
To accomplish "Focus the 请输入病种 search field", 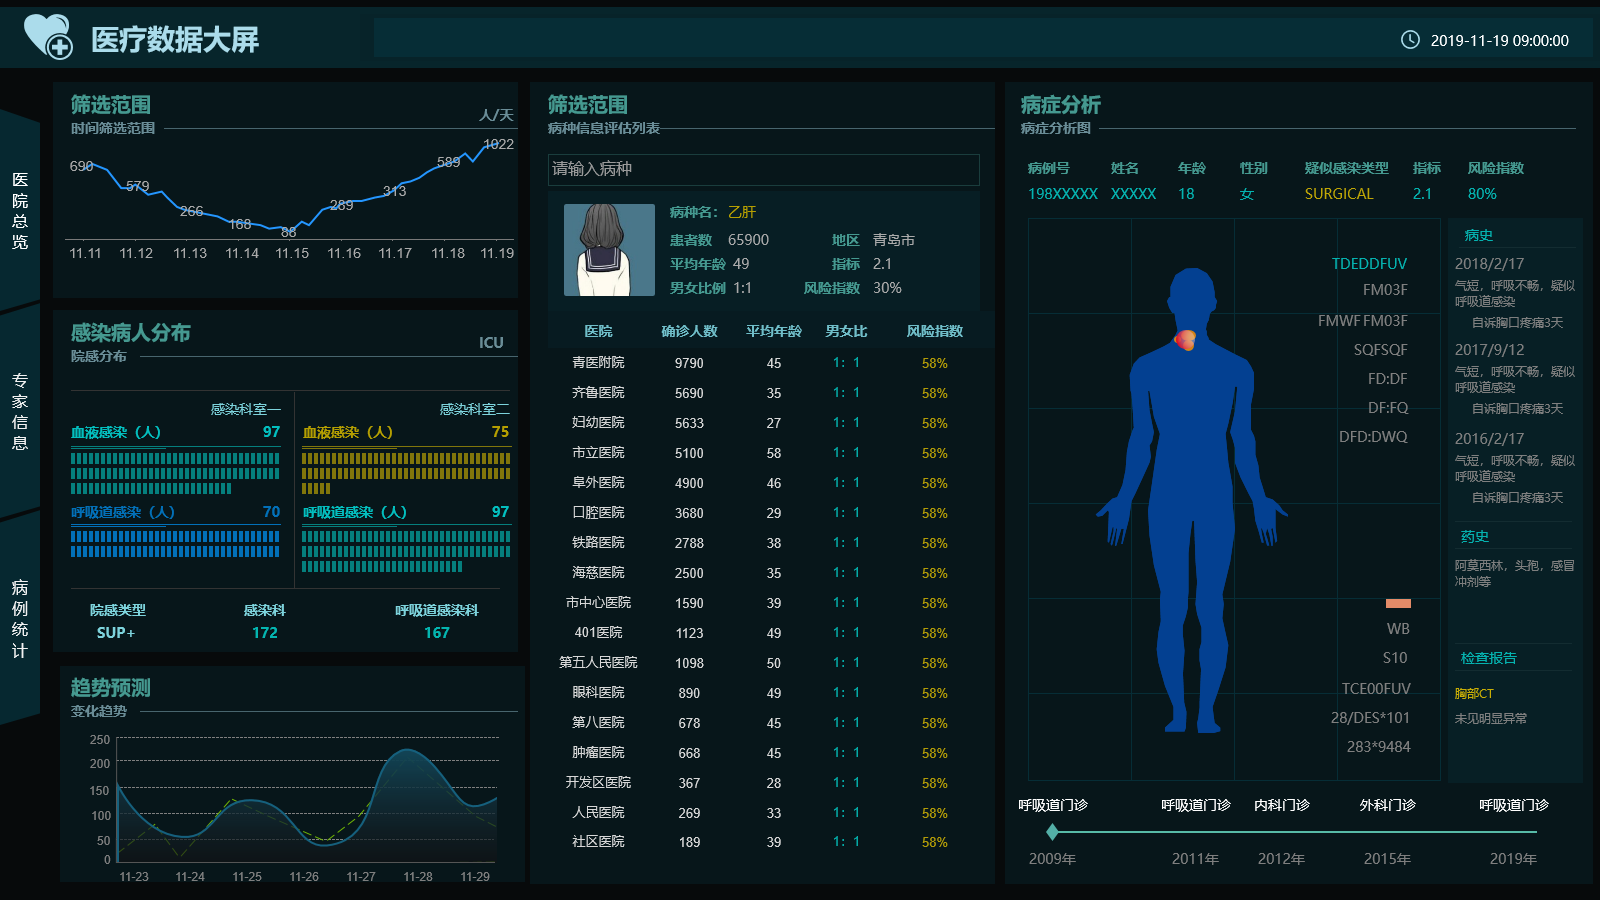I will coord(764,169).
